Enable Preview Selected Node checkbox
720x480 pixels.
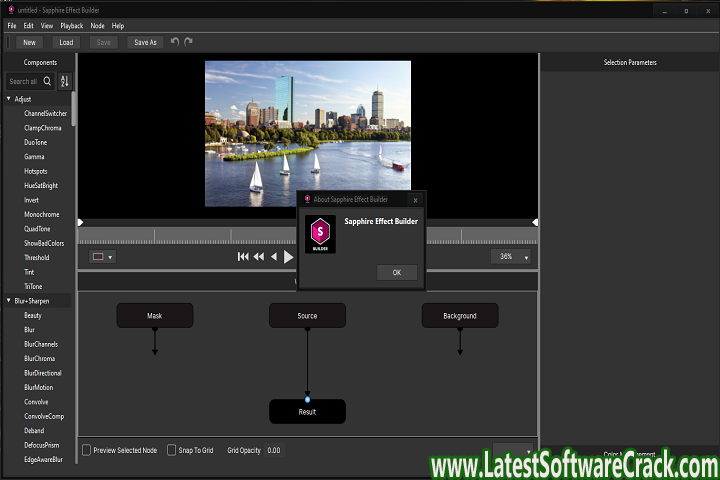(x=87, y=450)
